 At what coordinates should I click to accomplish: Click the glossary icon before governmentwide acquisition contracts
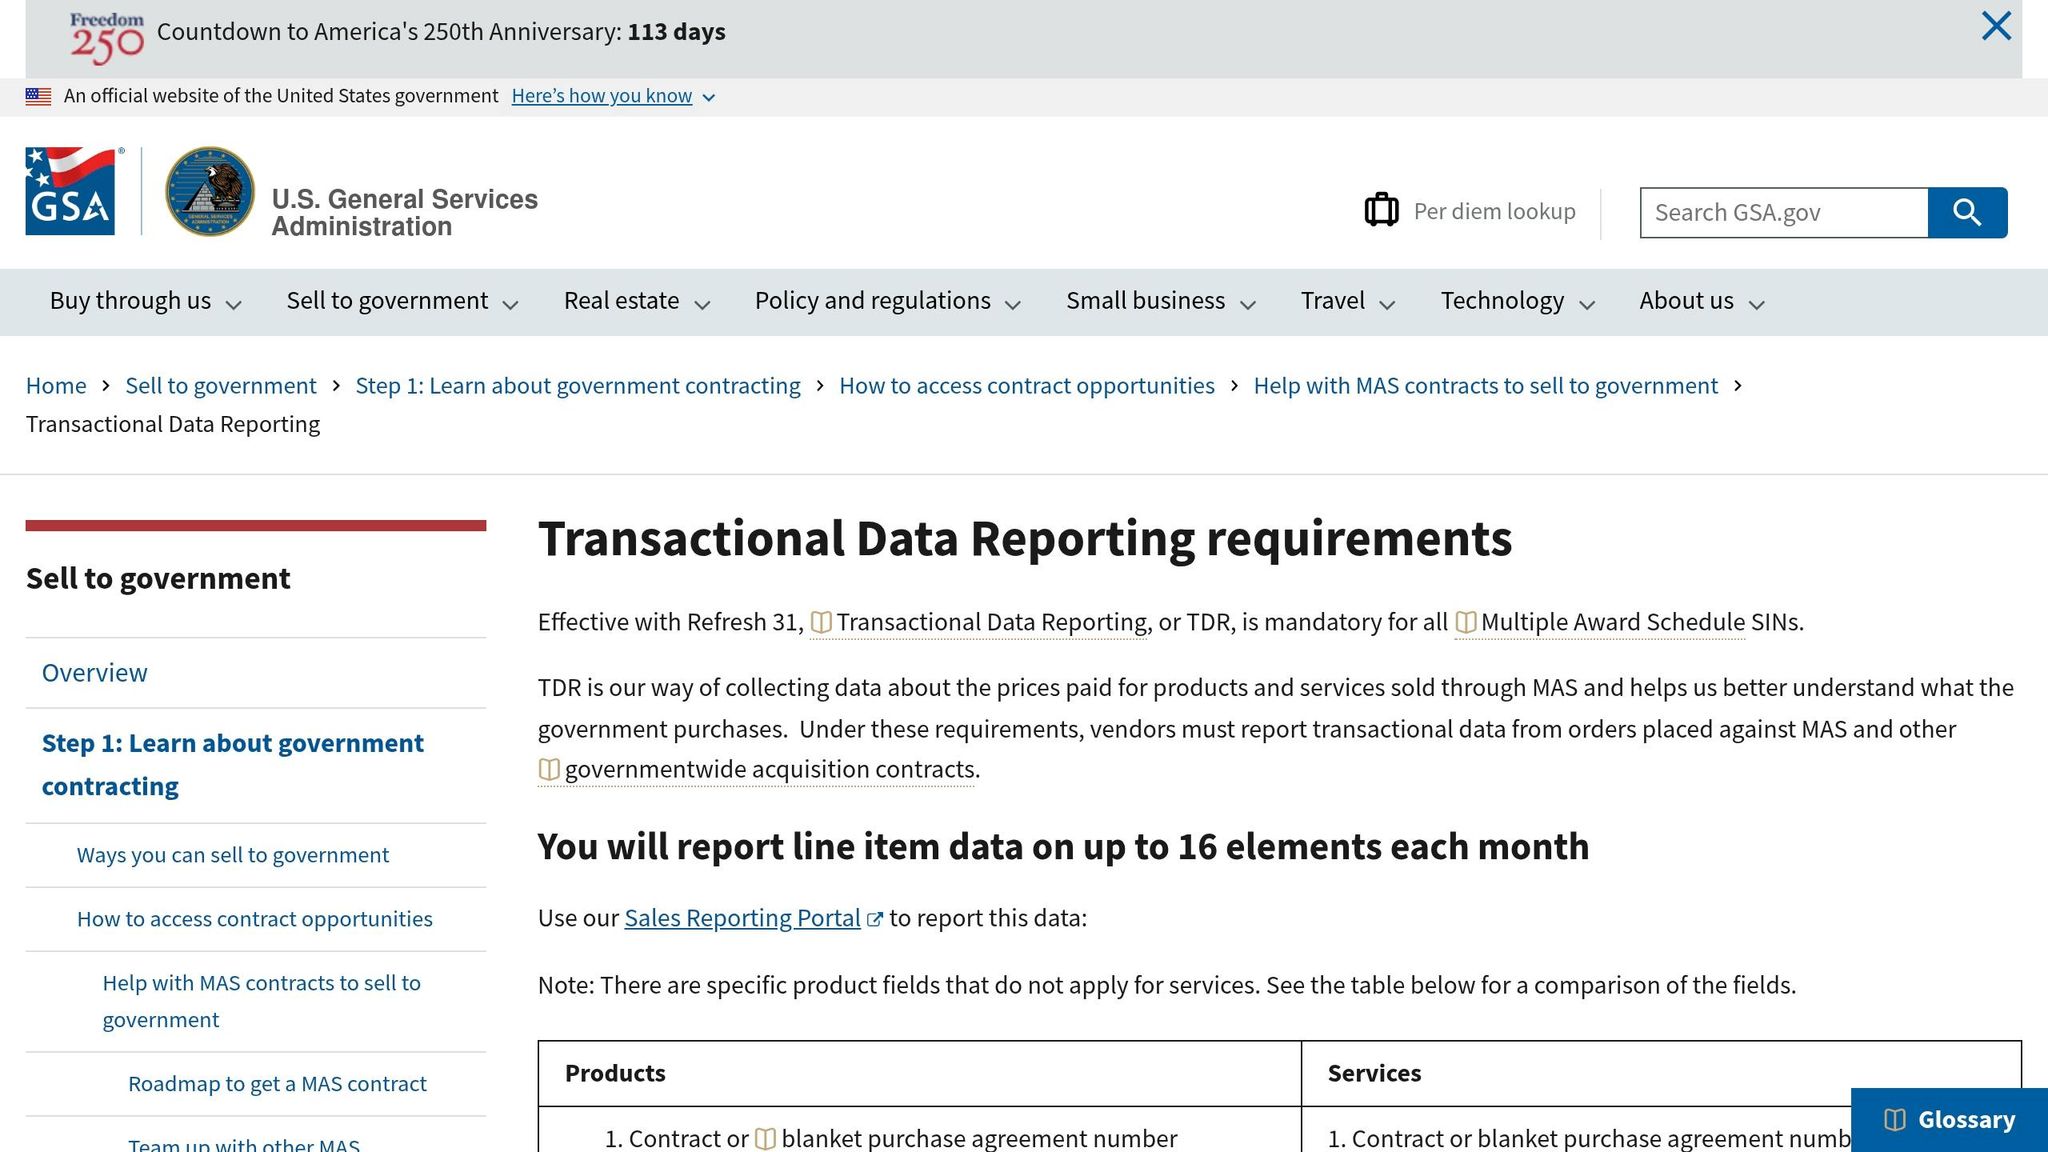pyautogui.click(x=549, y=770)
